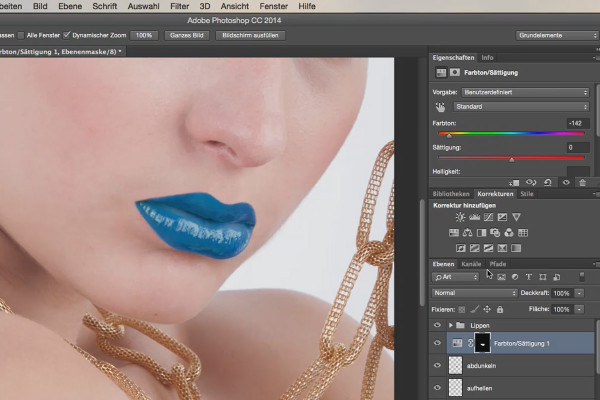The width and height of the screenshot is (600, 400).
Task: Clip adjustment to layer below
Action: click(514, 183)
